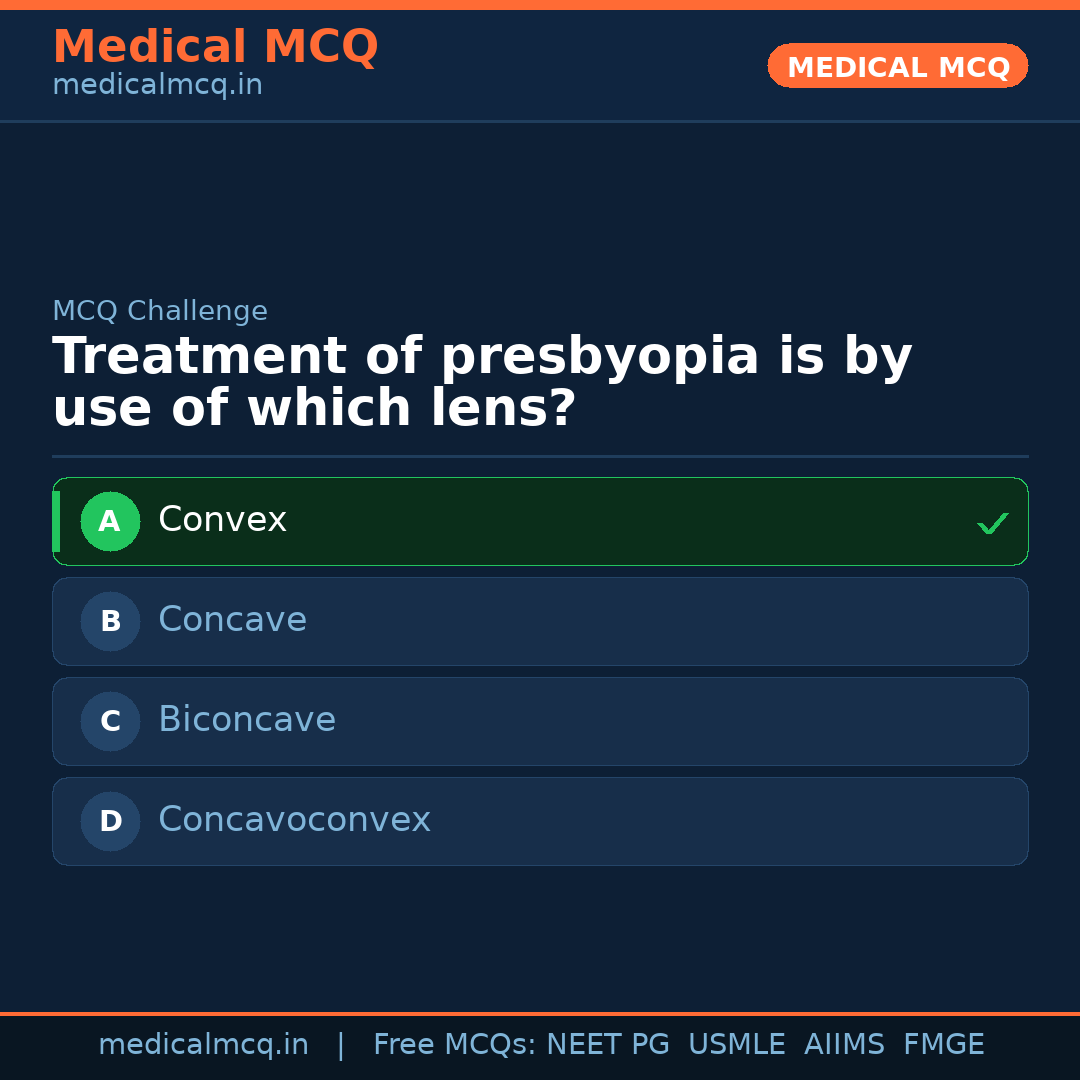Click the green A letter circle
Screen dimensions: 1080x1080
(x=110, y=521)
